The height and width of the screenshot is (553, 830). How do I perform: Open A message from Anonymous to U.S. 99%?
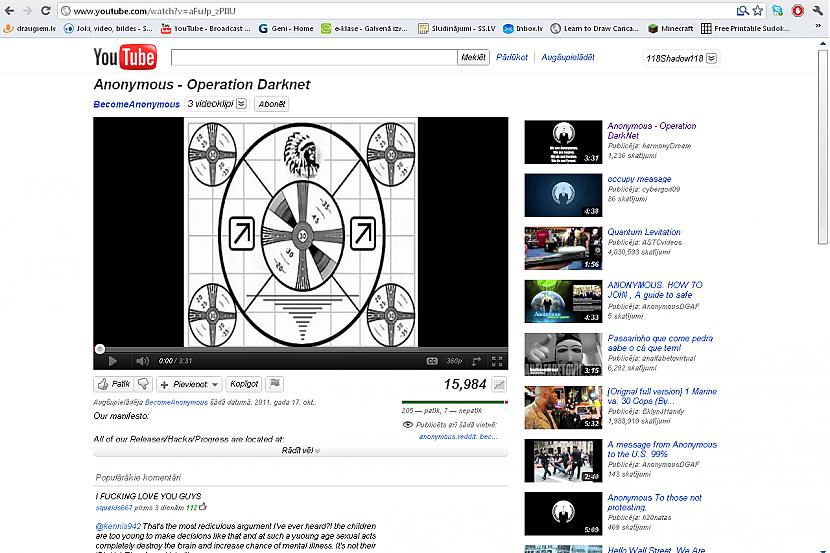pyautogui.click(x=662, y=449)
